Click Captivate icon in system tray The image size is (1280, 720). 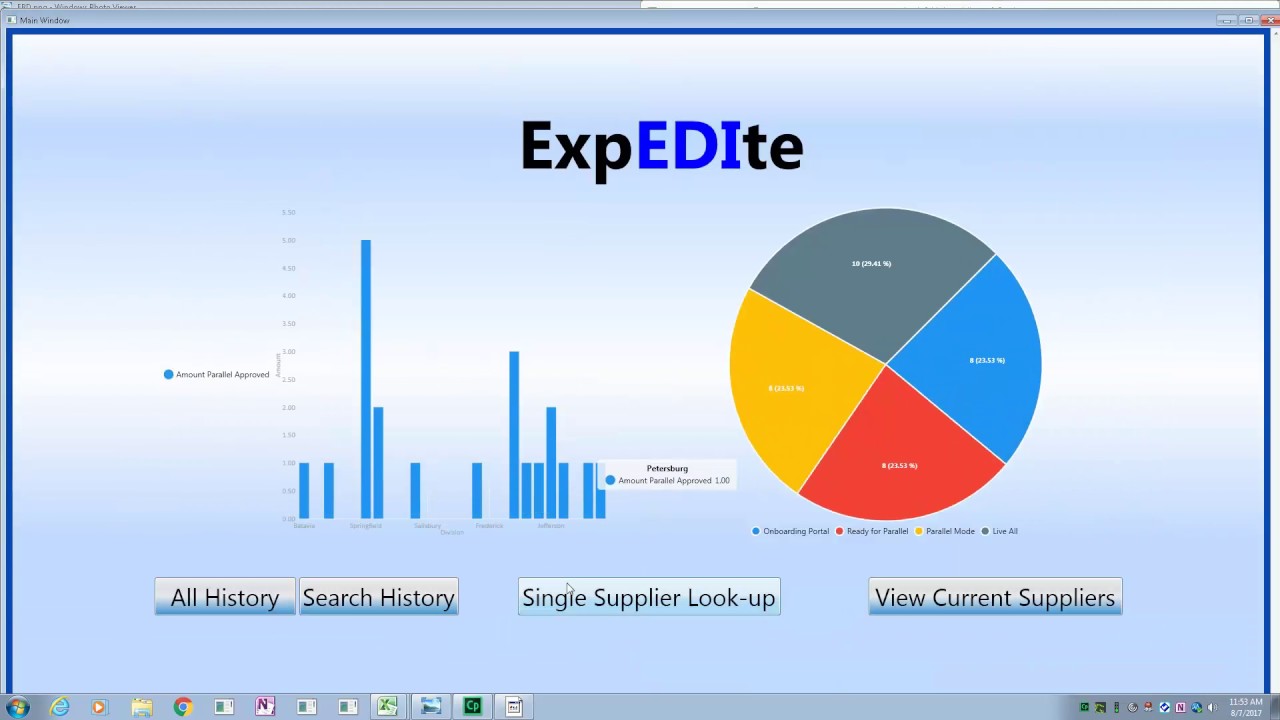[x=1084, y=707]
